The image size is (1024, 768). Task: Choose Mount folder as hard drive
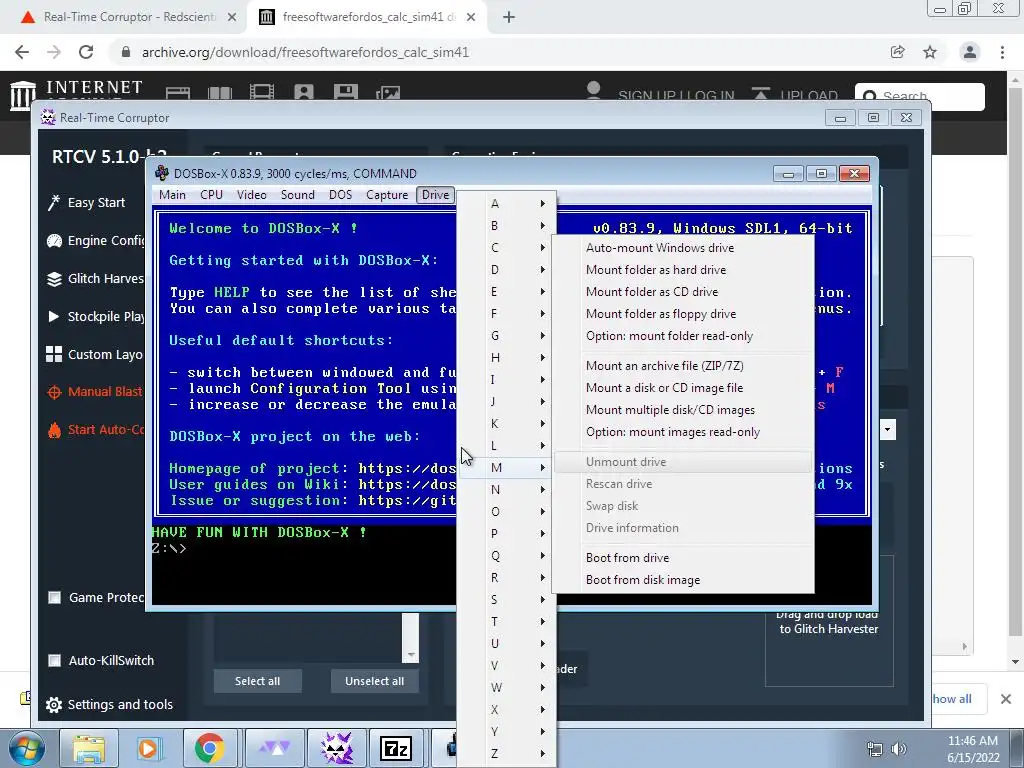coord(684,270)
